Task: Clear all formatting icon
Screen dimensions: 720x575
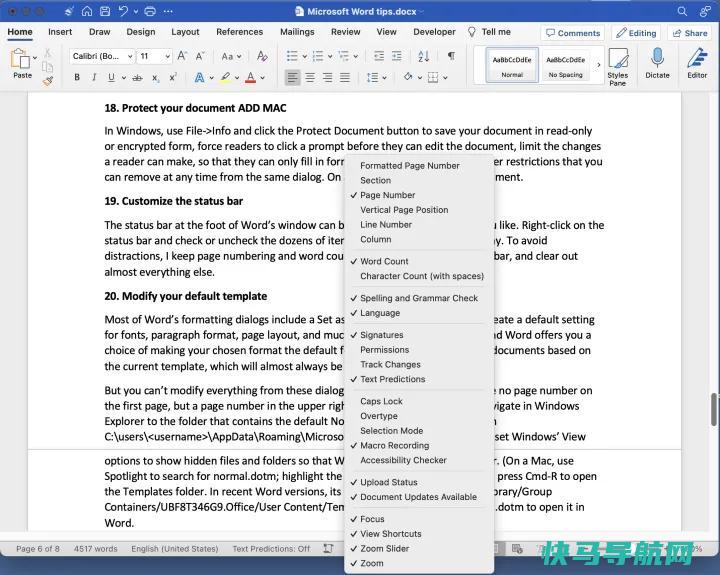Action: coord(262,56)
